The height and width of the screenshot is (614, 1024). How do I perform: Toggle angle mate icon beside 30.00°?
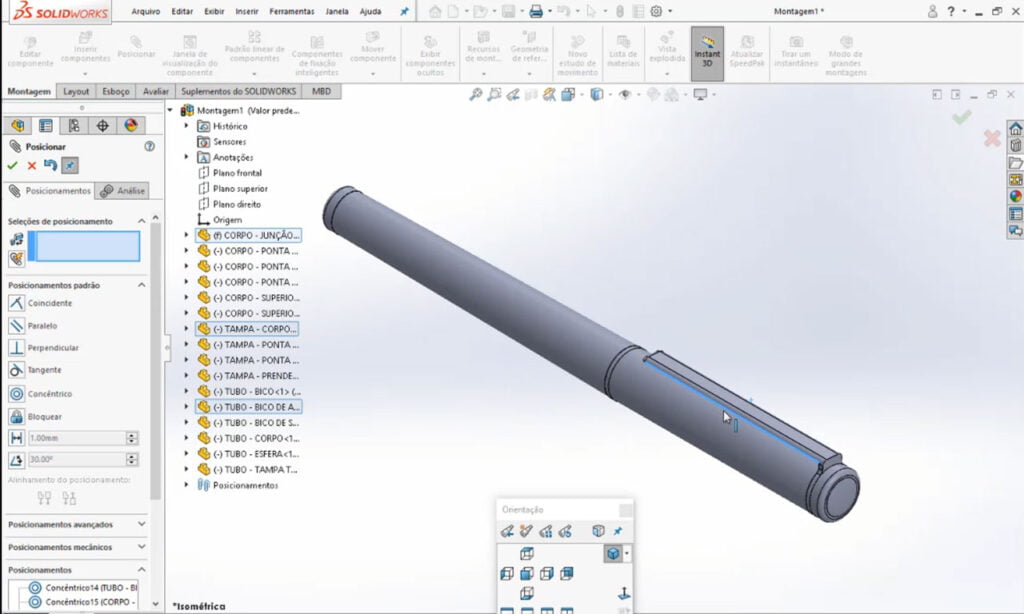pyautogui.click(x=16, y=460)
